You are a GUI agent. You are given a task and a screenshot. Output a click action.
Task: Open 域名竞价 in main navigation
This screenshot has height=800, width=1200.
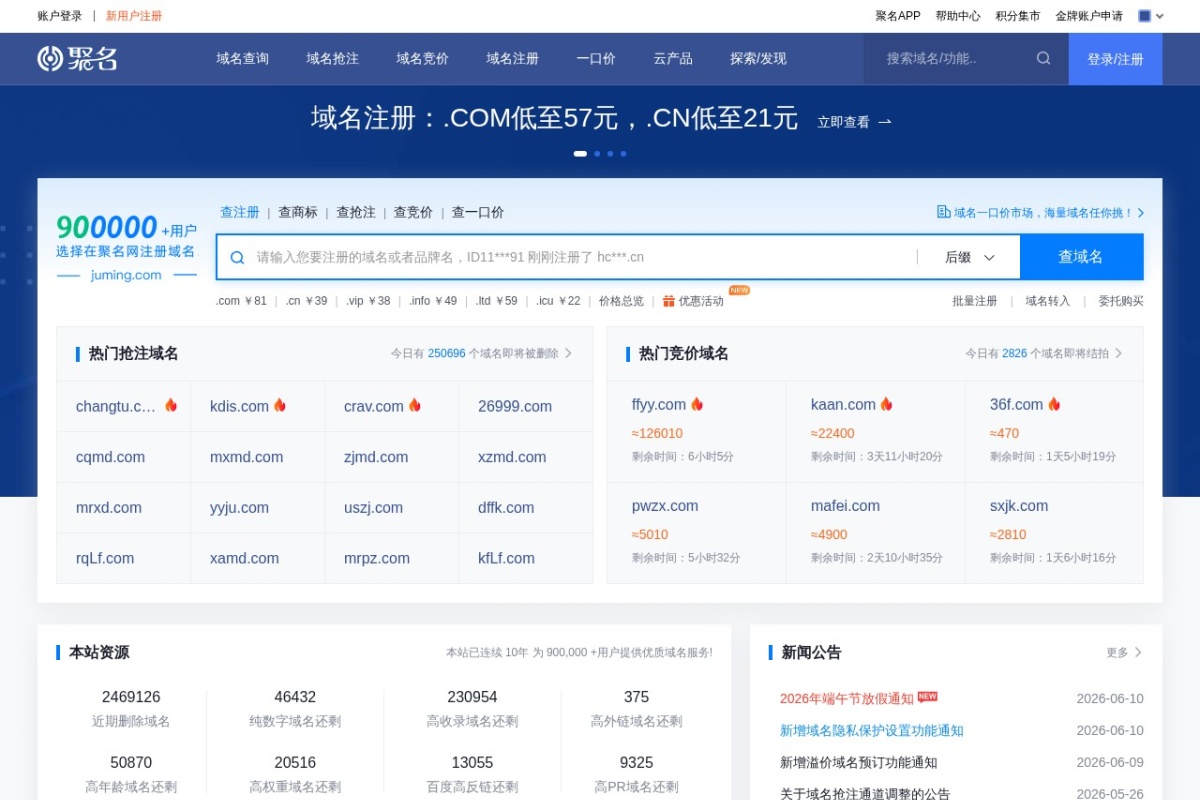(423, 59)
